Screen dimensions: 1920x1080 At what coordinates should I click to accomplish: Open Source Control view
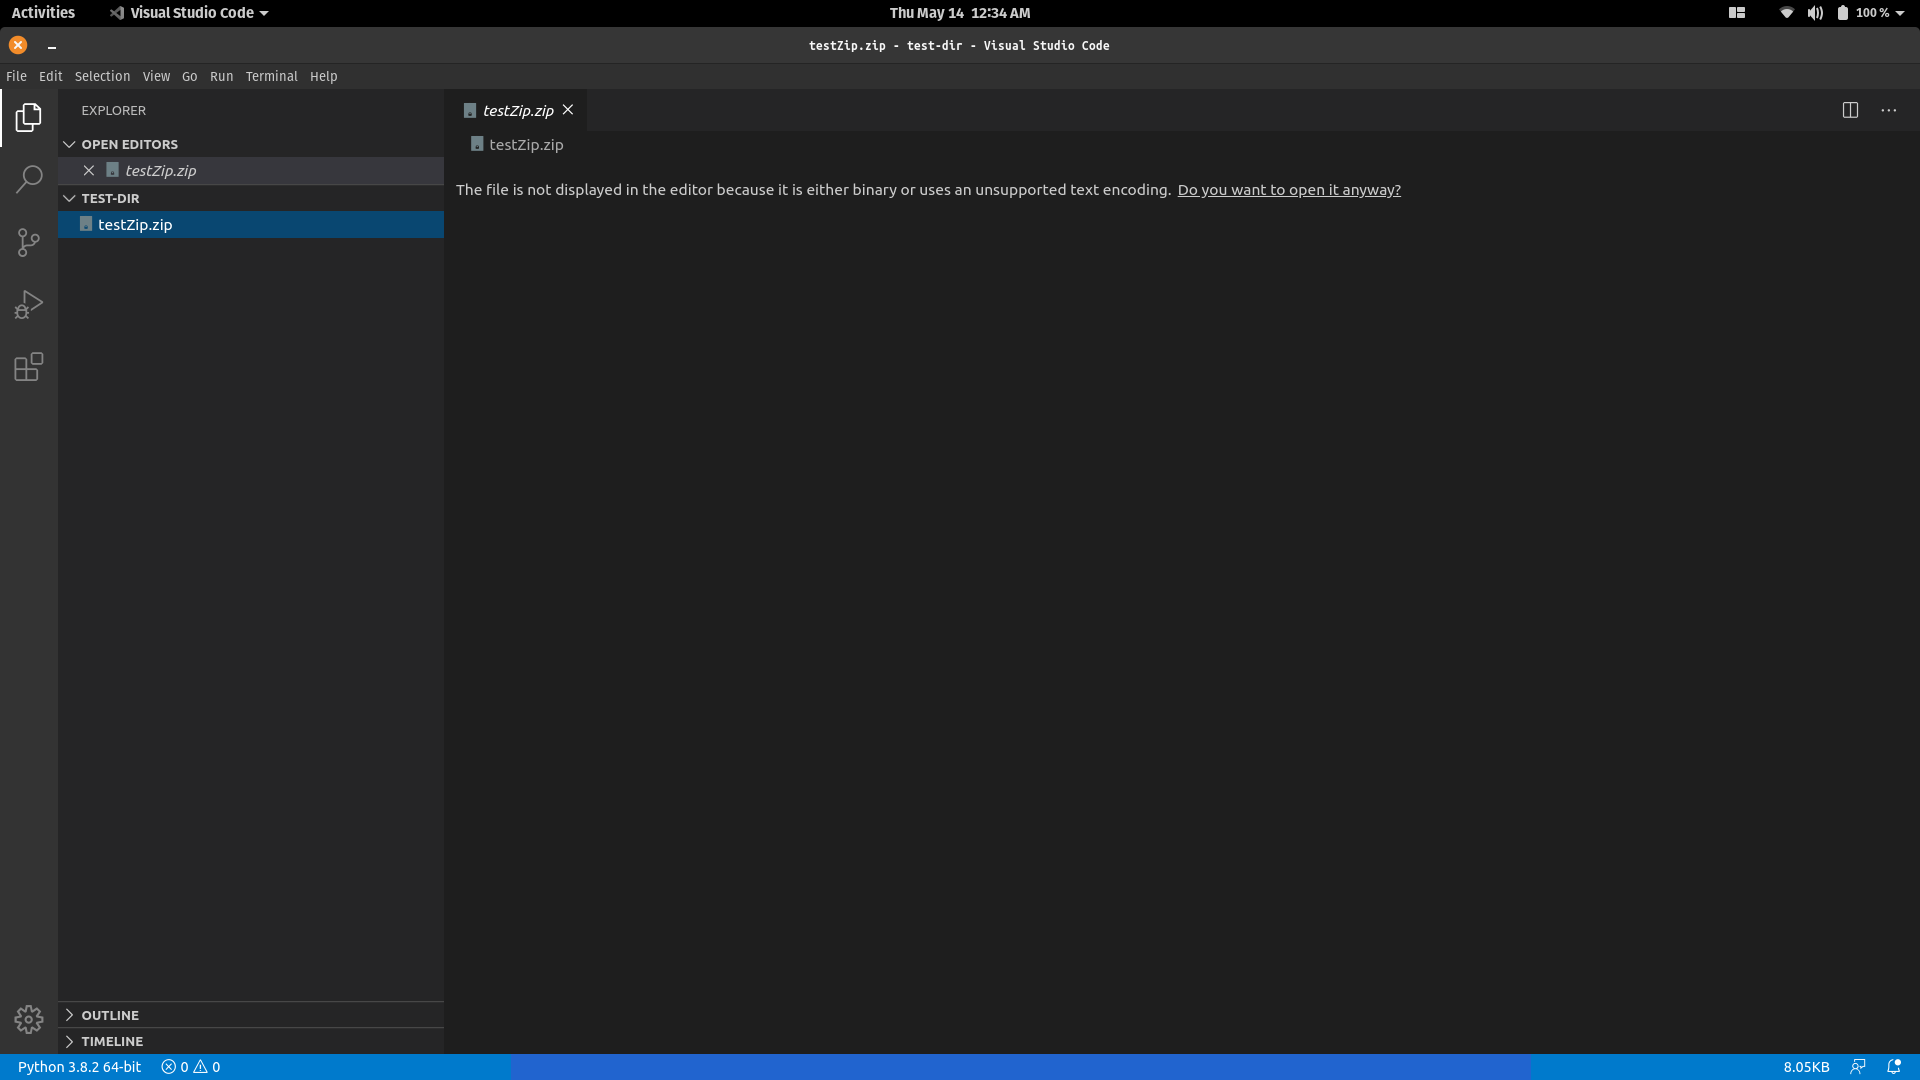pyautogui.click(x=28, y=242)
